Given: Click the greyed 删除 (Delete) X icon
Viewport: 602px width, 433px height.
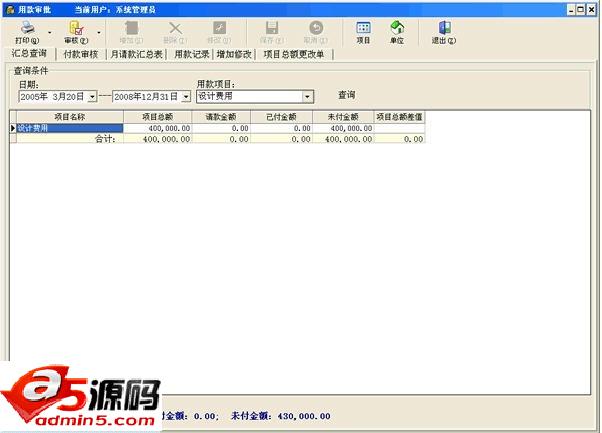Looking at the screenshot, I should pyautogui.click(x=175, y=32).
